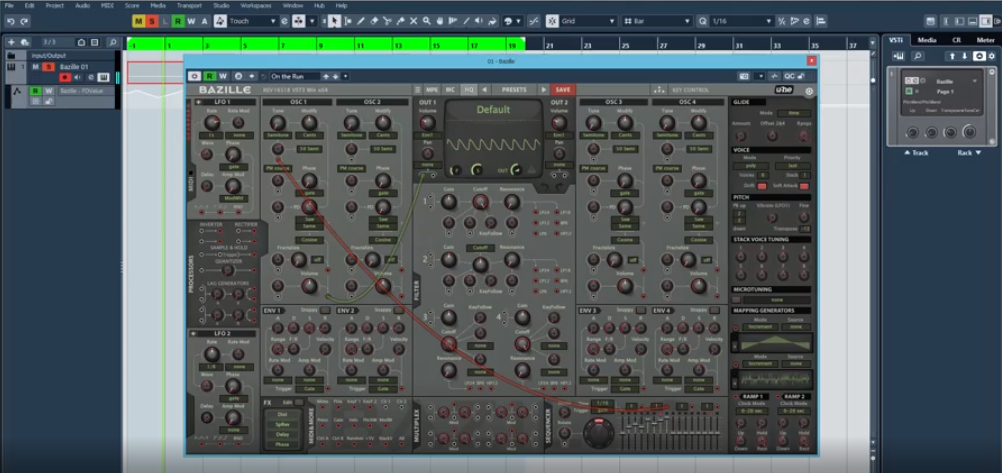This screenshot has height=473, width=1002.
Task: Click the MC button in Bazille
Action: (451, 90)
